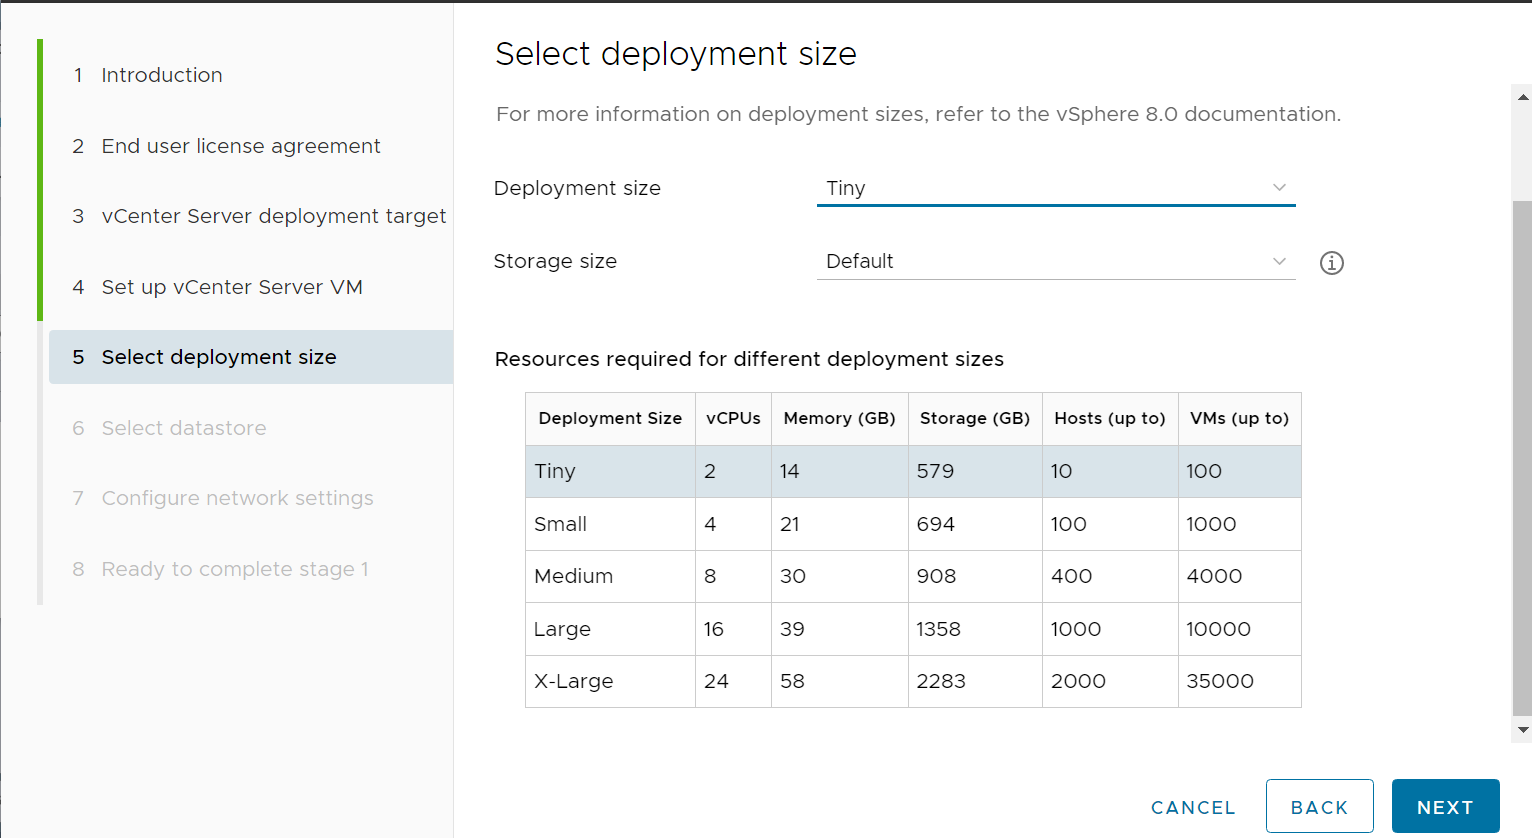The image size is (1532, 838).
Task: Click the CANCEL button
Action: pos(1193,807)
